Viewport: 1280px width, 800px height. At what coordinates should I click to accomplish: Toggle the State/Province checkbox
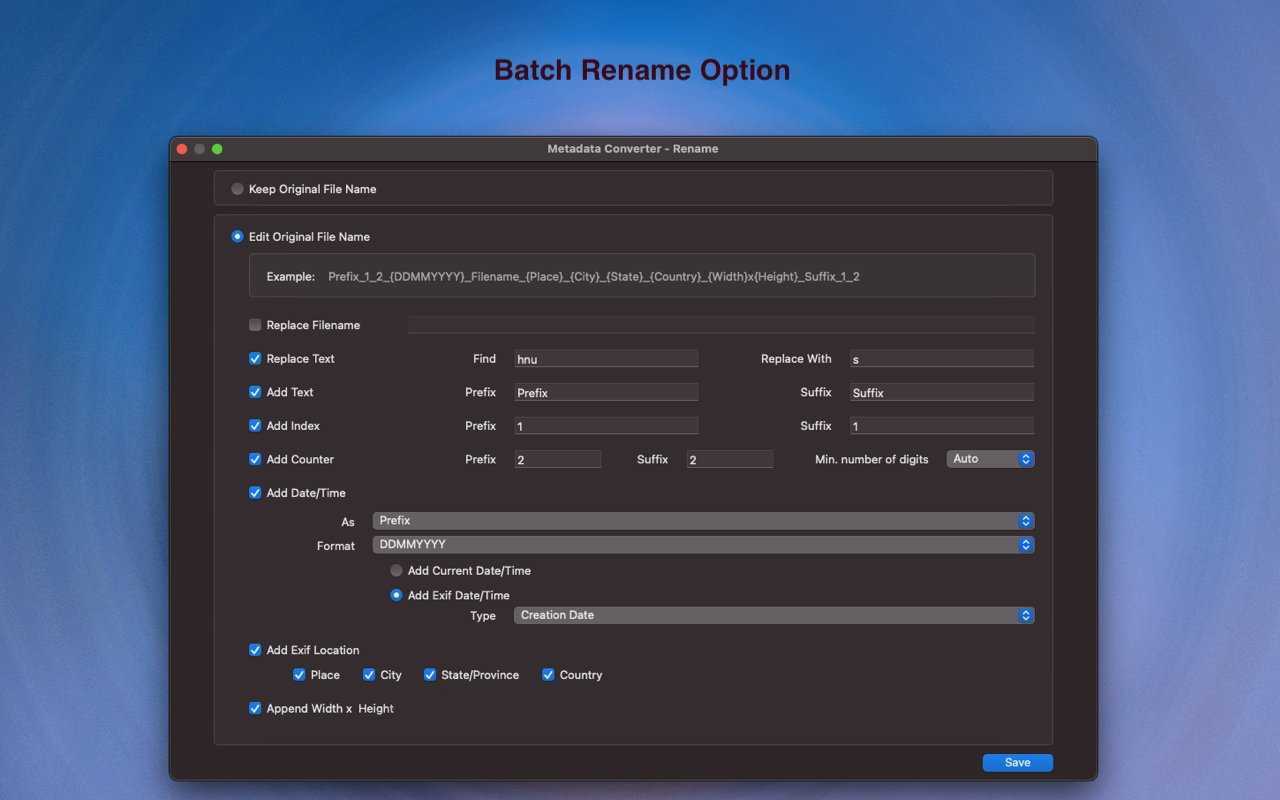[x=430, y=675]
